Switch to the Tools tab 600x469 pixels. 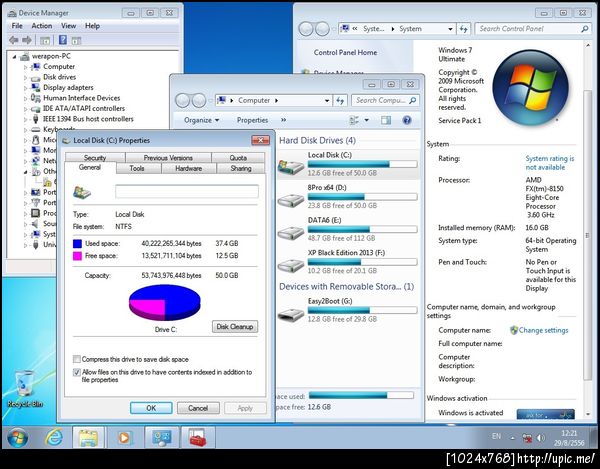(x=137, y=168)
